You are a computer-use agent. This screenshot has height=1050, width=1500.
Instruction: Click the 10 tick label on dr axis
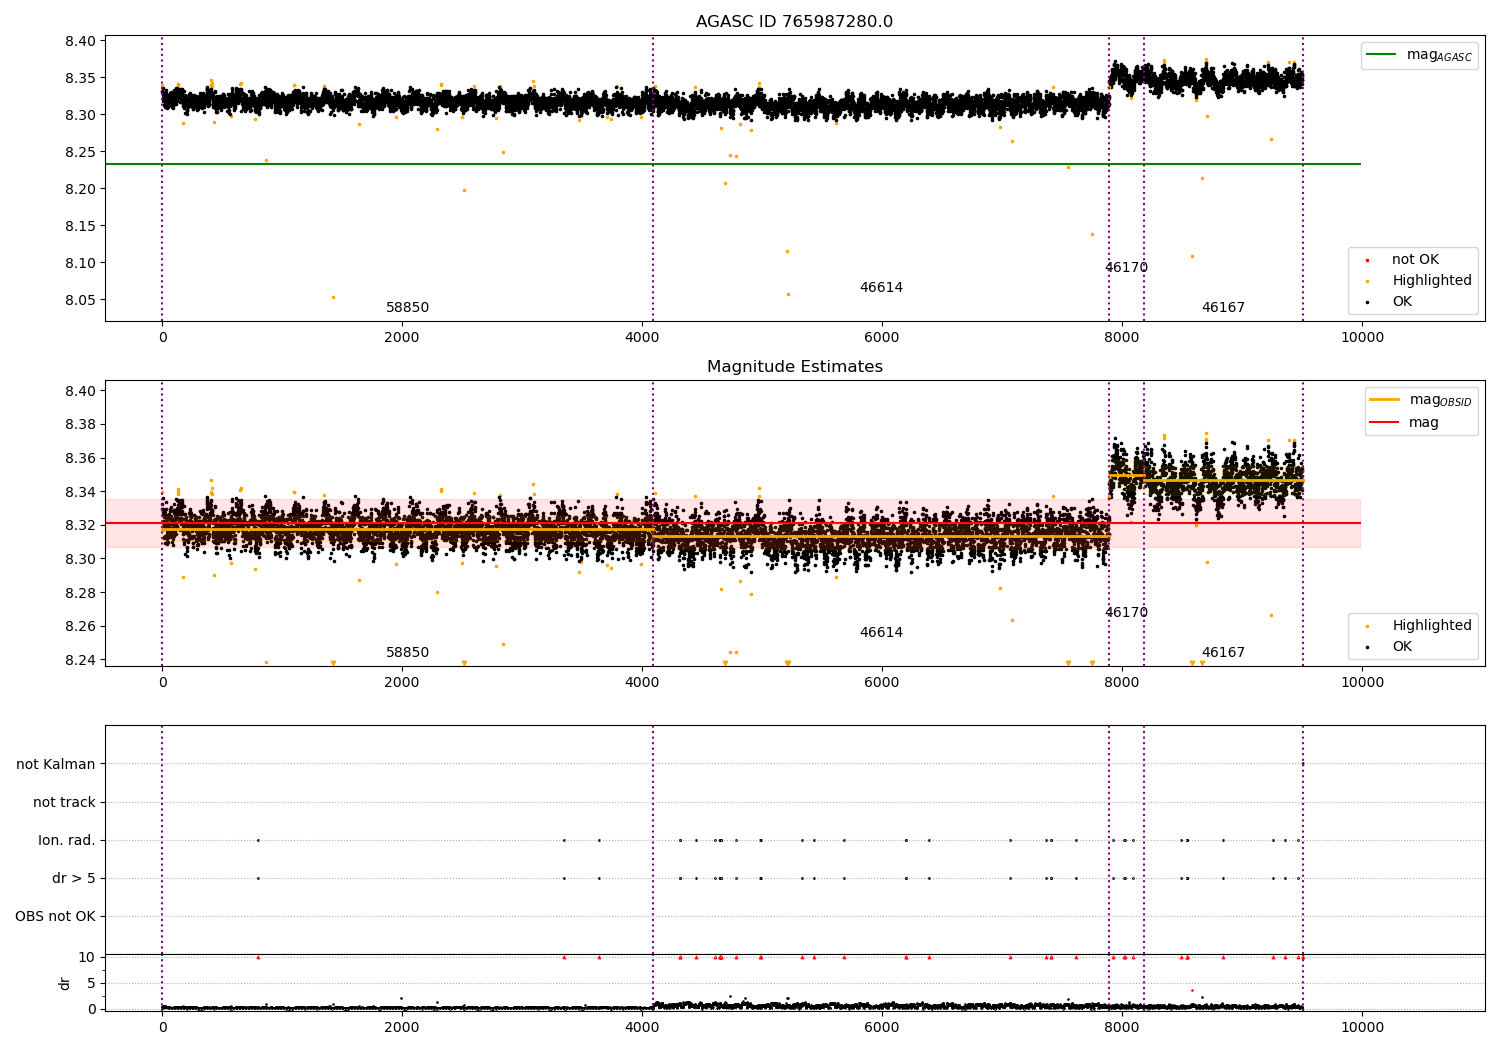click(87, 957)
